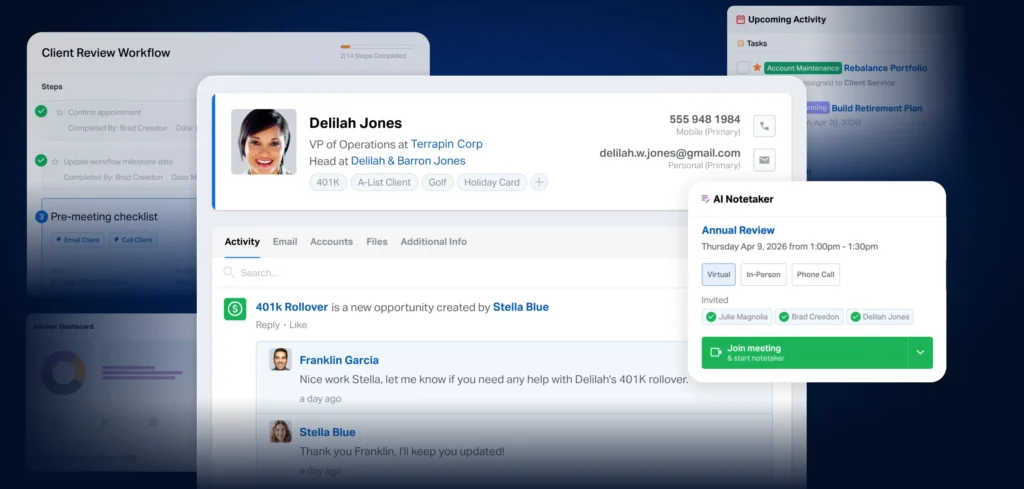Click the green check on Julie Magnolia chip
The height and width of the screenshot is (489, 1024).
(711, 317)
